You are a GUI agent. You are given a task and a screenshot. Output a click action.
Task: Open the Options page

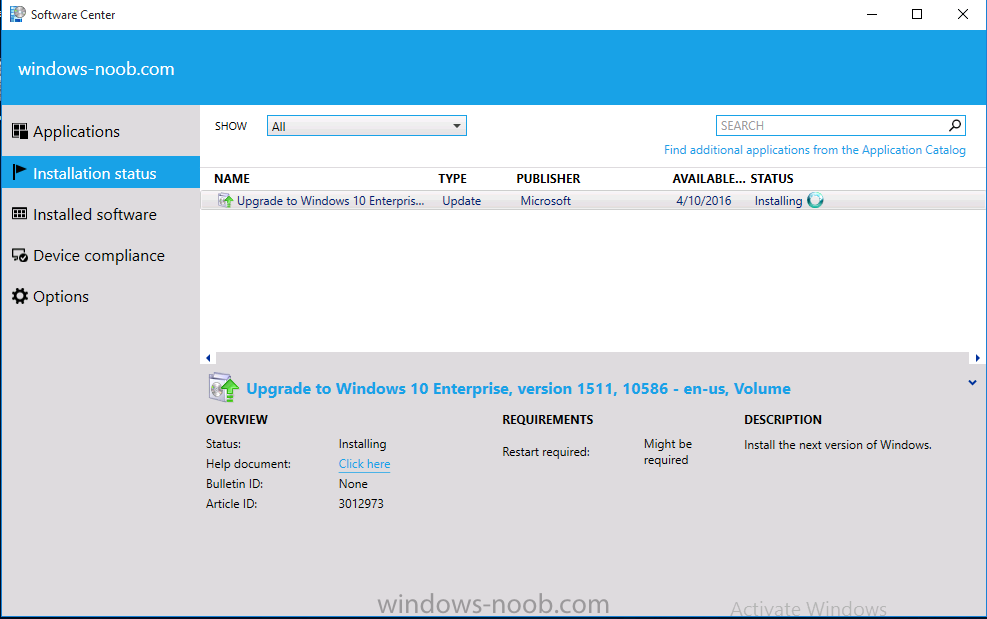pos(60,297)
